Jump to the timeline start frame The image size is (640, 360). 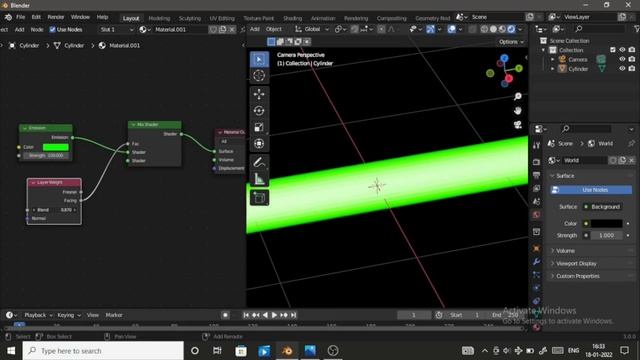click(246, 315)
